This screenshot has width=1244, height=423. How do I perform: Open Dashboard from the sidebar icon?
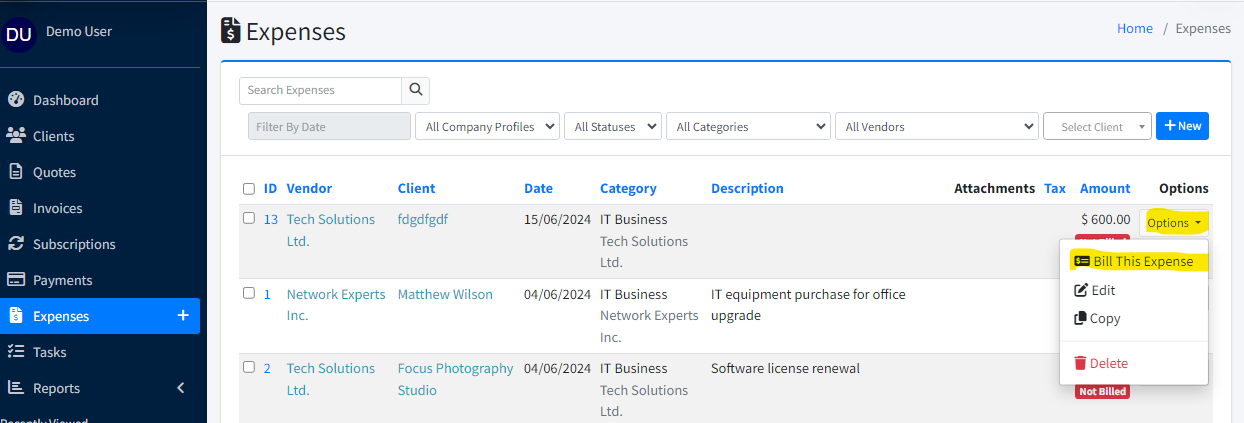pyautogui.click(x=15, y=100)
